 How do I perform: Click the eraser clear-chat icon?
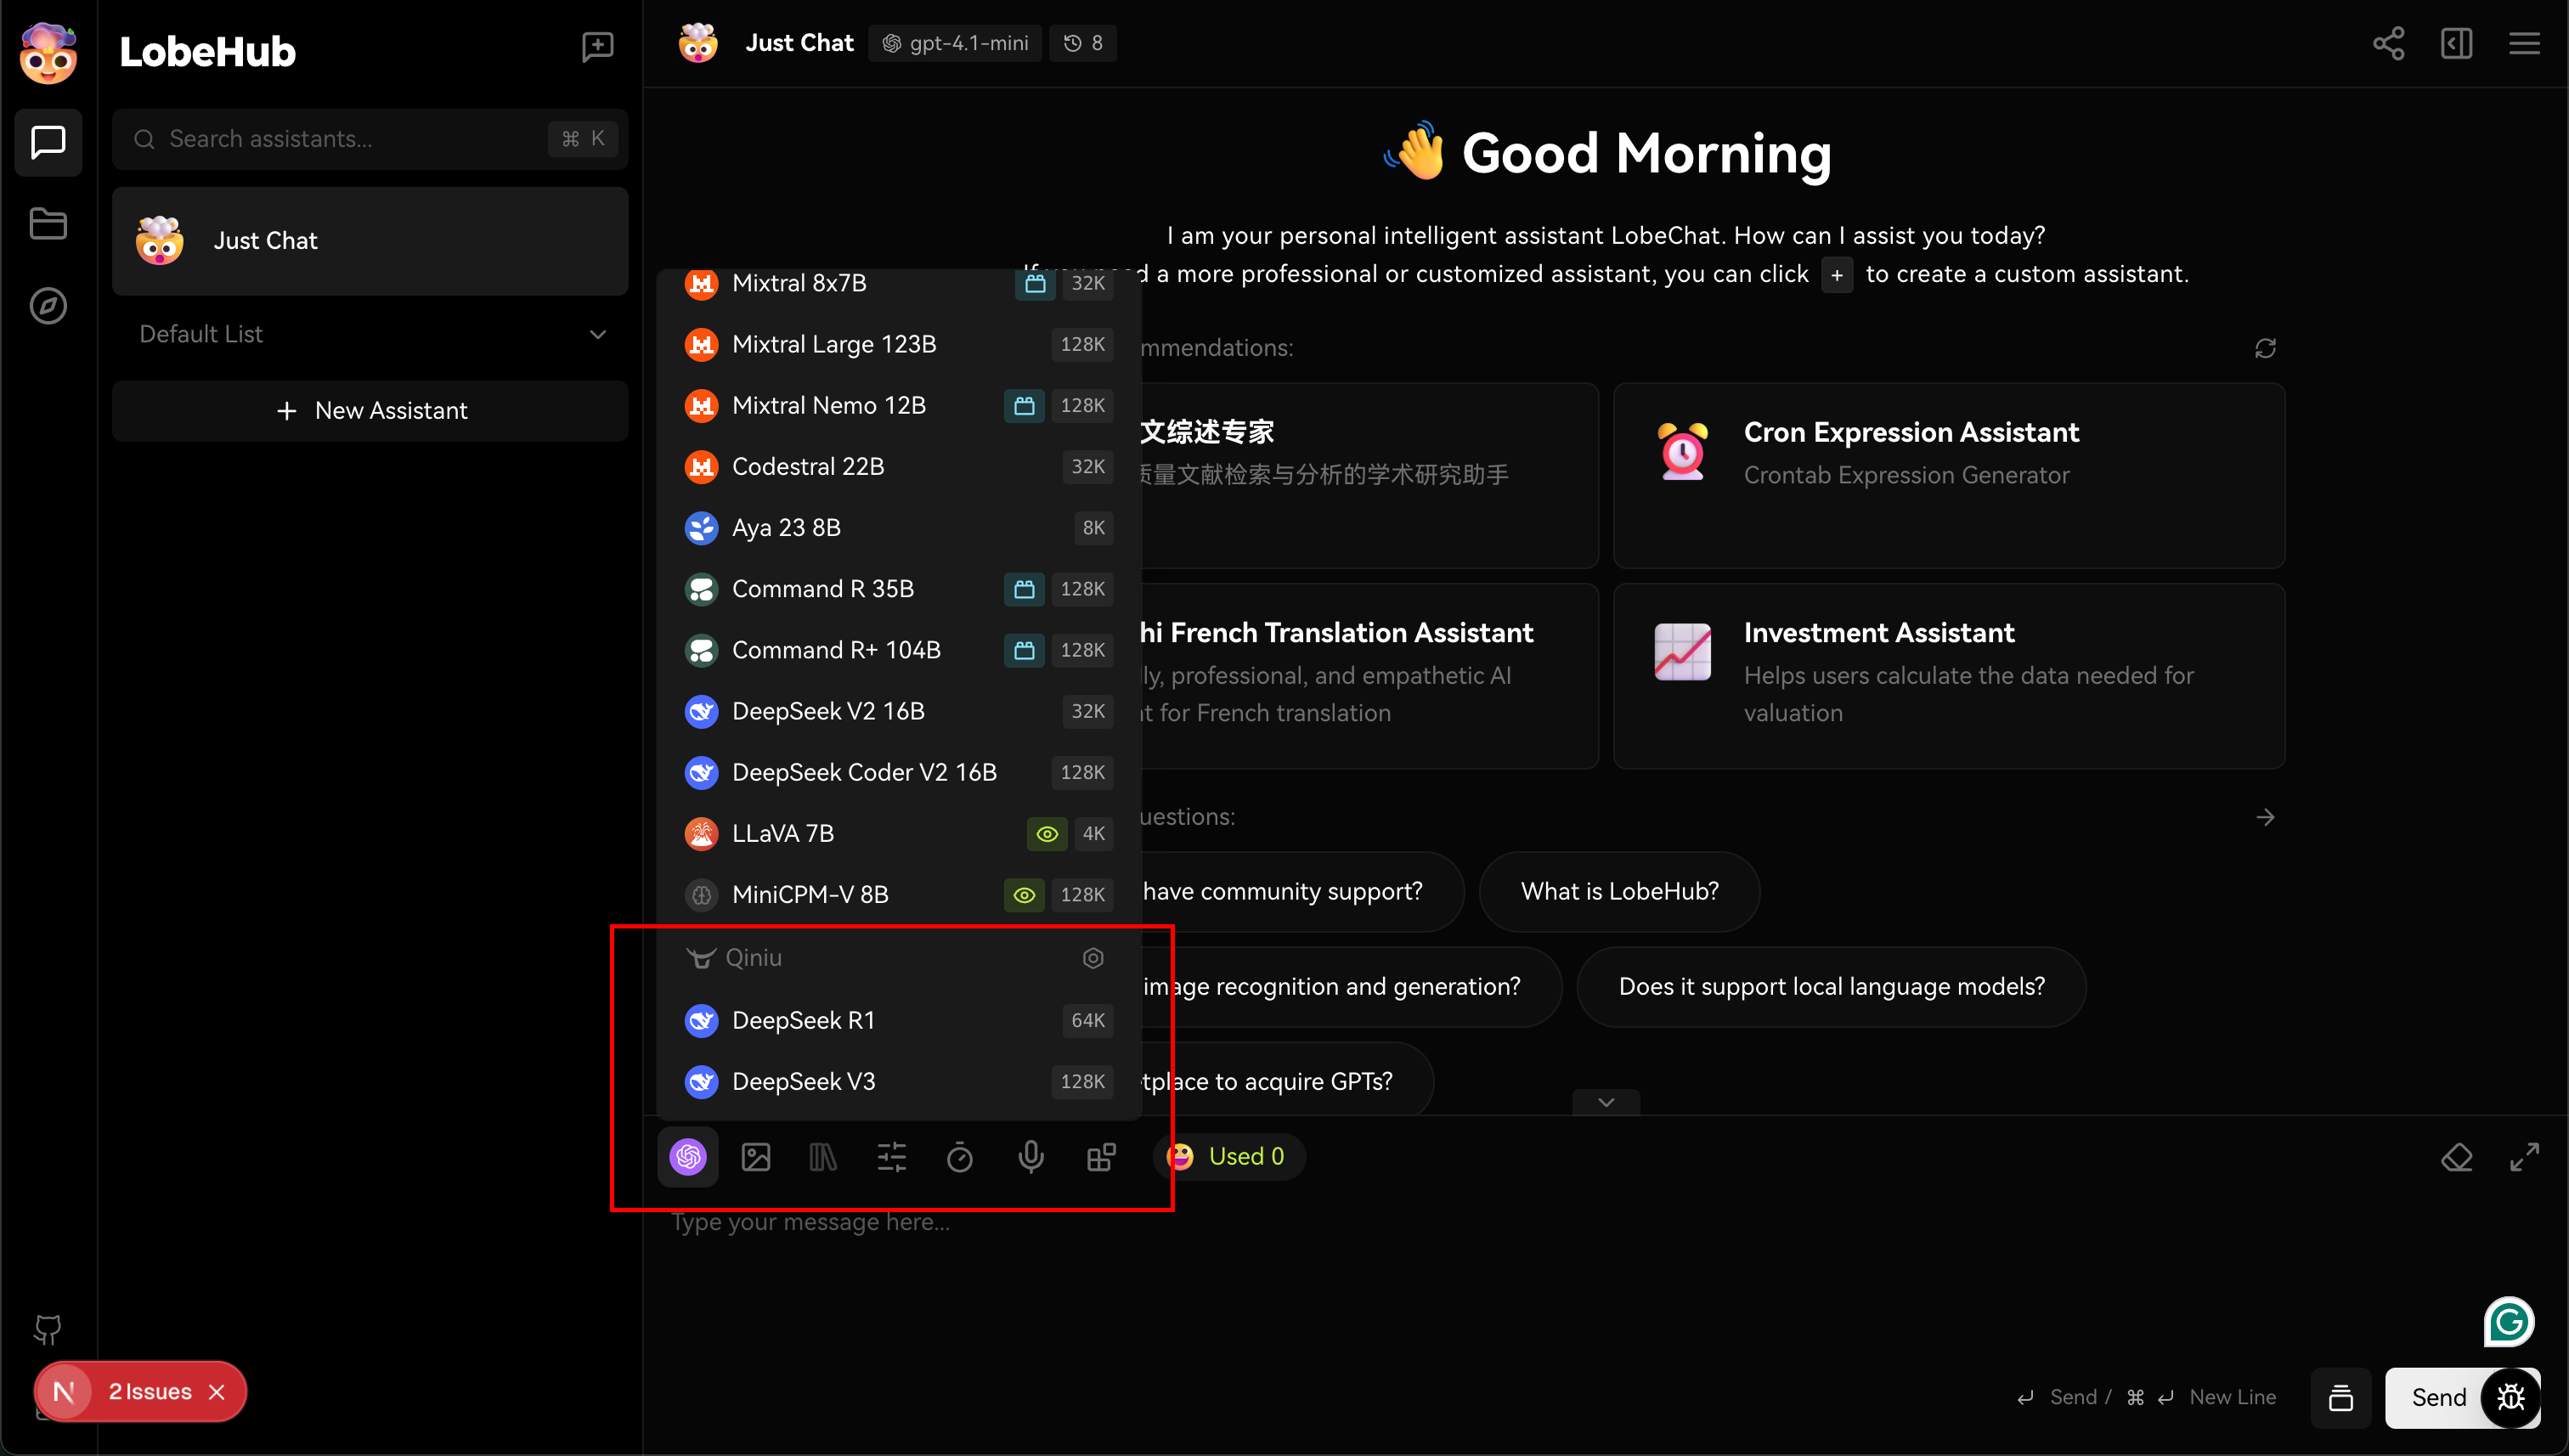[x=2456, y=1157]
